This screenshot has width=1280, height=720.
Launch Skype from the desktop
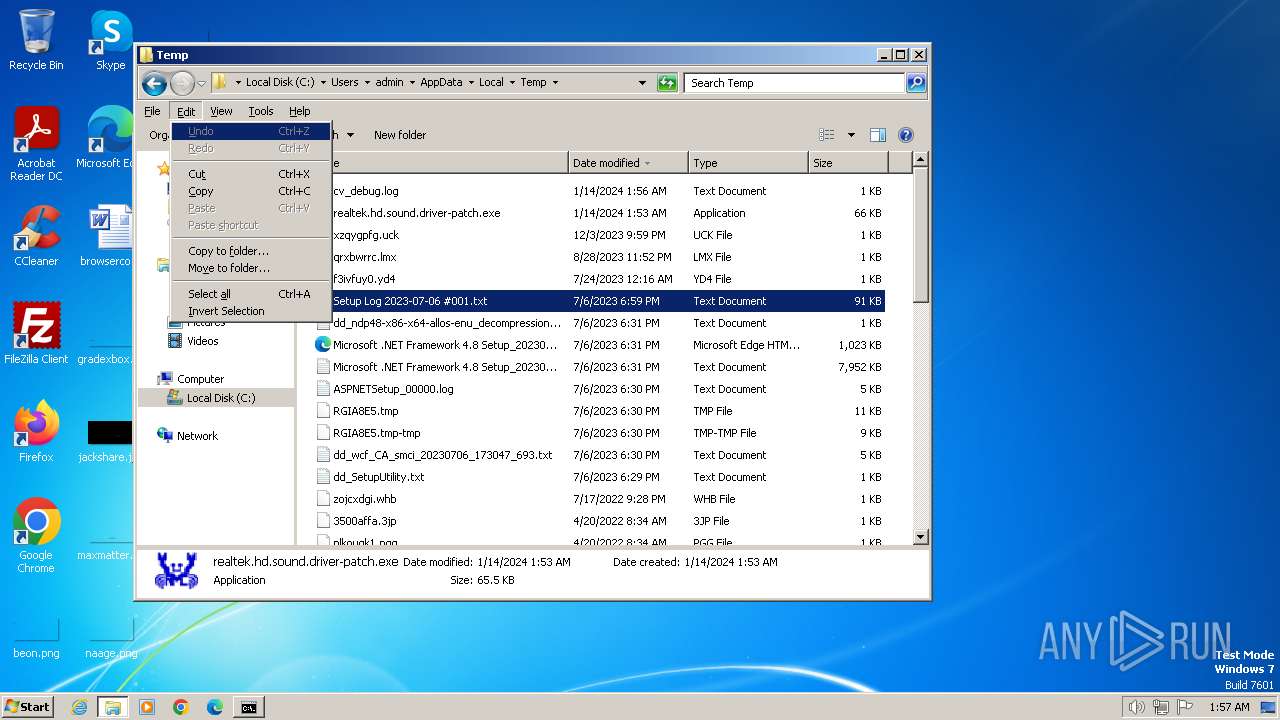click(110, 40)
